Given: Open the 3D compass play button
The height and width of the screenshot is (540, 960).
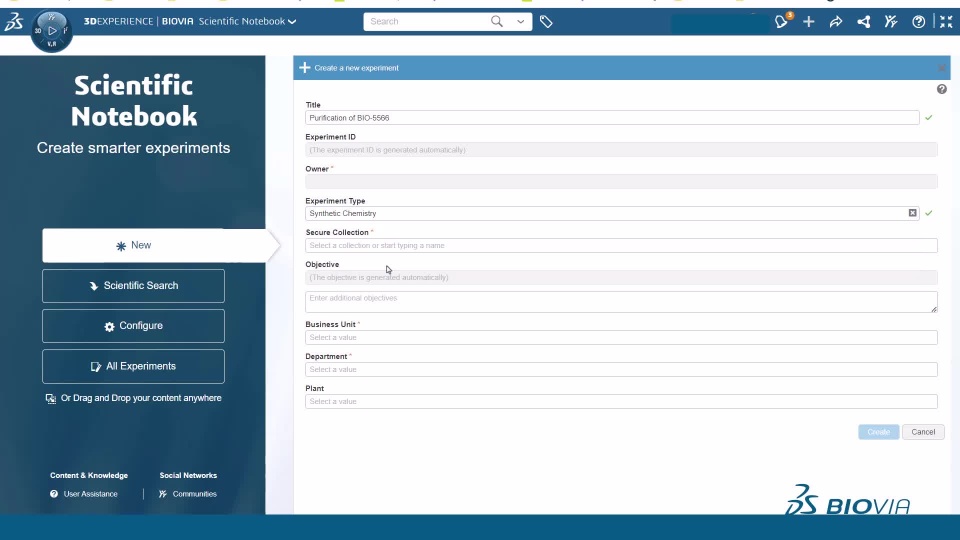Looking at the screenshot, I should pyautogui.click(x=52, y=30).
